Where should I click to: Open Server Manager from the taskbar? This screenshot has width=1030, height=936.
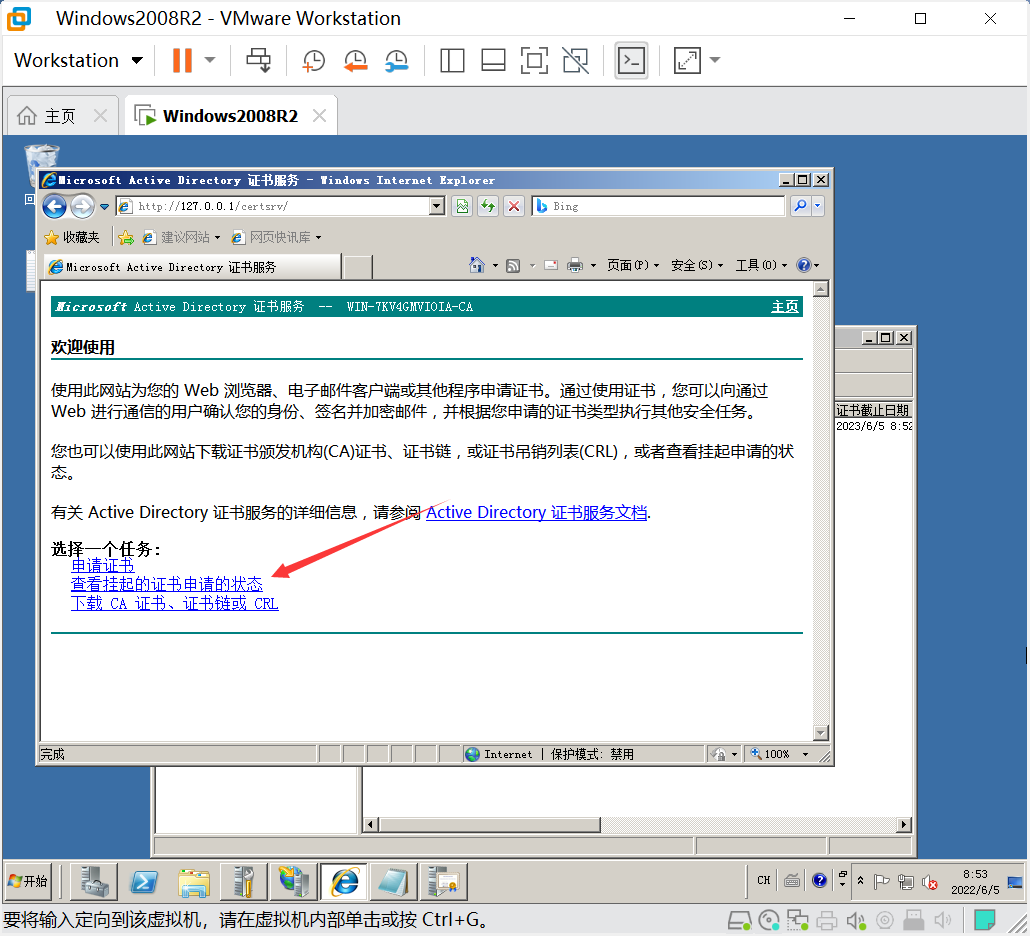(95, 881)
